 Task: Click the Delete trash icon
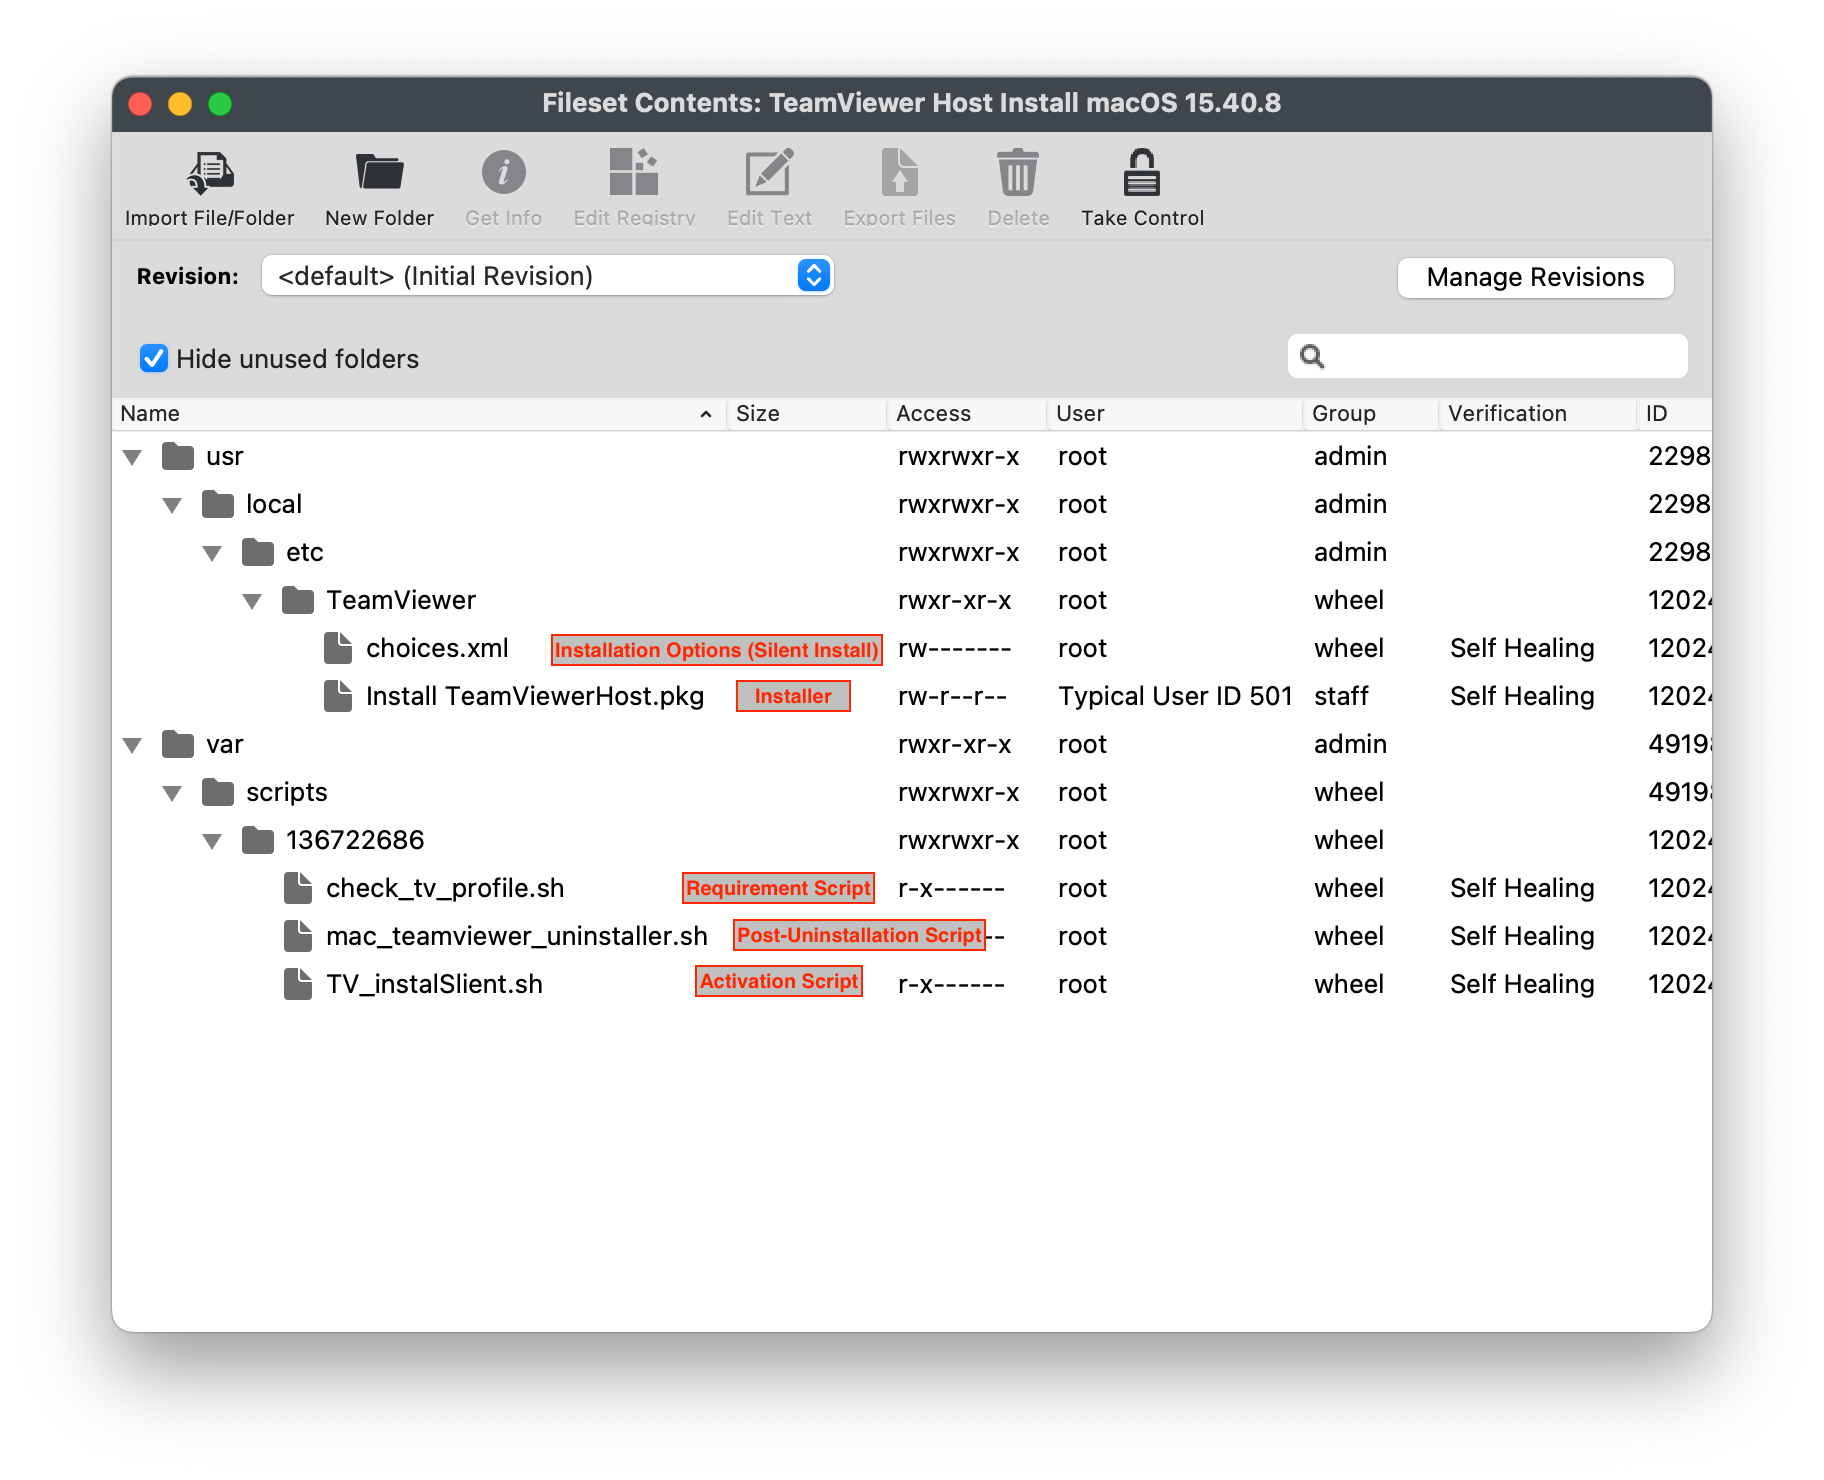pyautogui.click(x=1018, y=173)
